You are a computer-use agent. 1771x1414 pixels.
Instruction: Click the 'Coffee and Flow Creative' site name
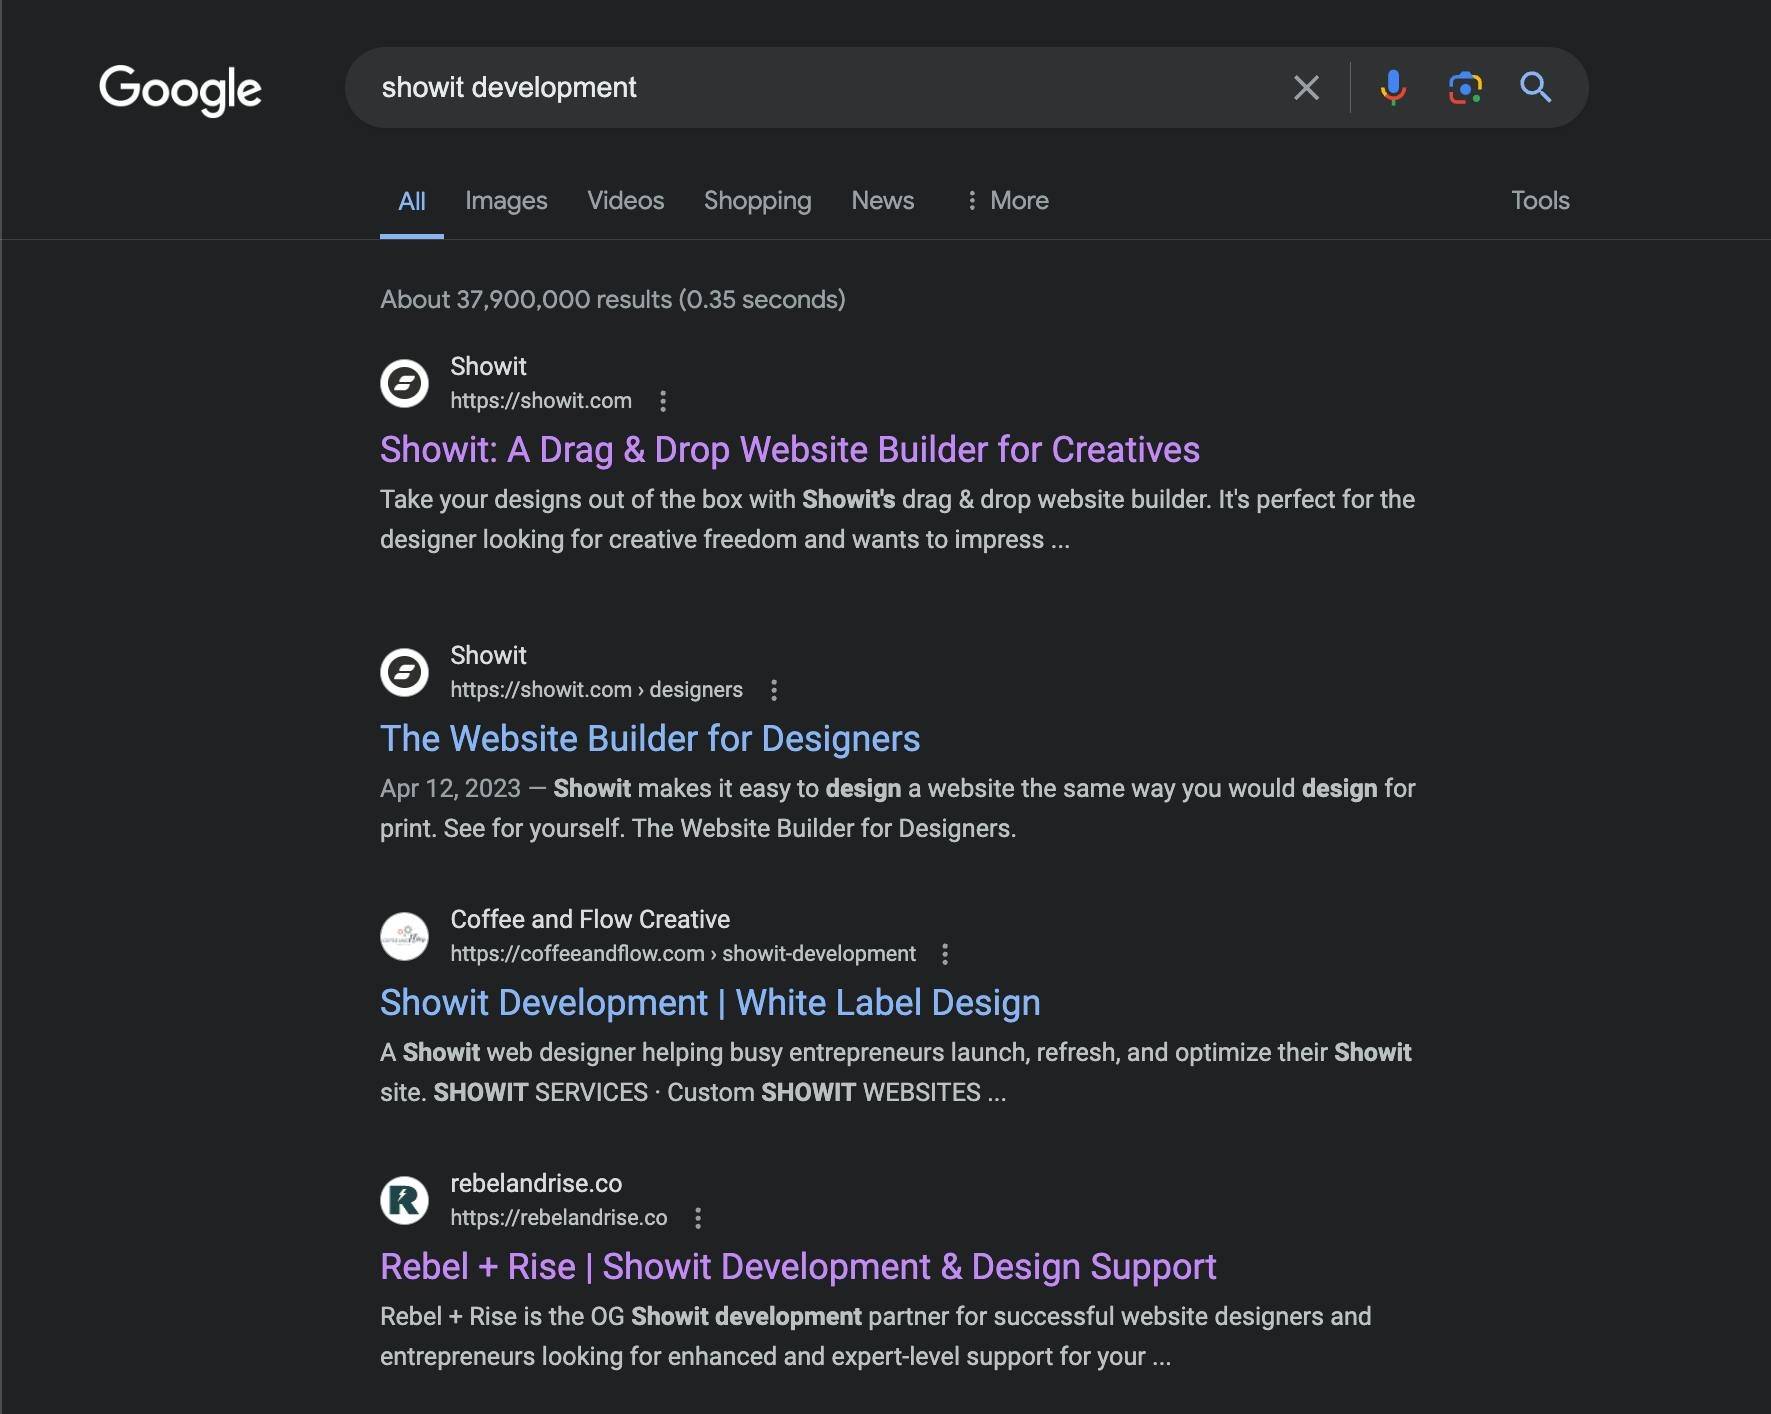click(590, 919)
